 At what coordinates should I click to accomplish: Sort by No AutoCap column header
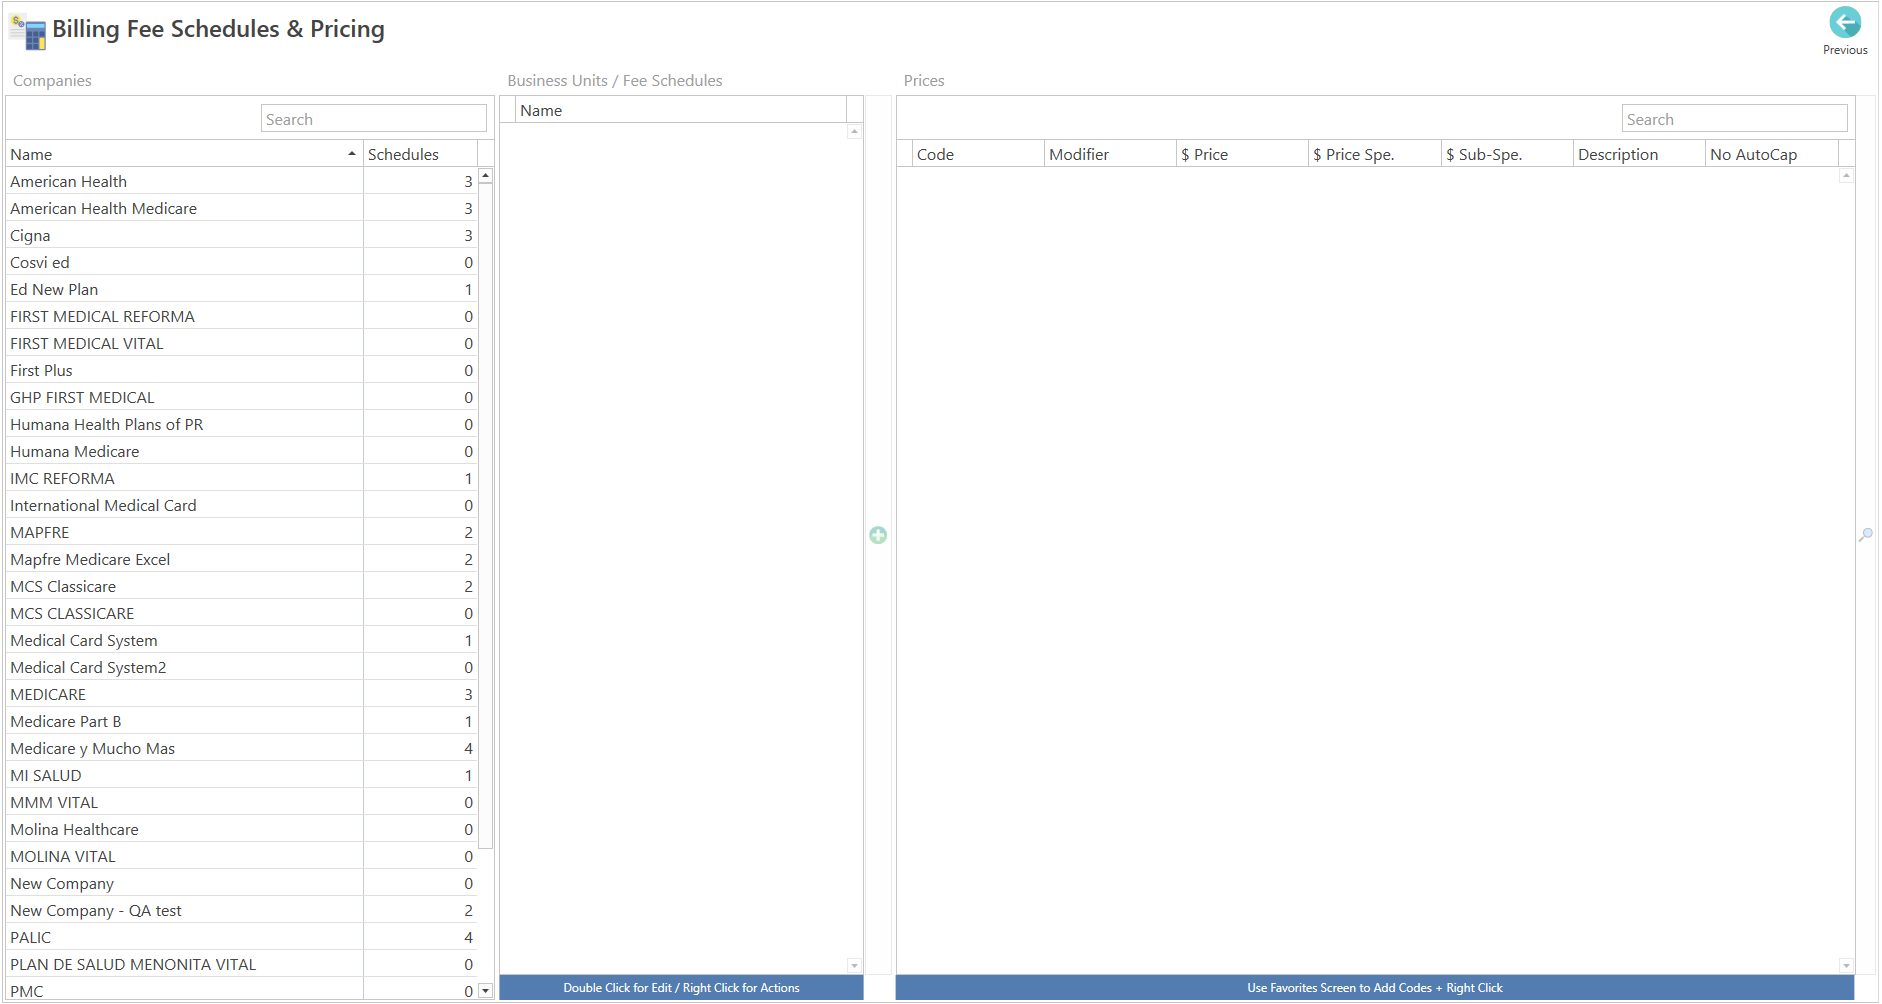tap(1771, 154)
